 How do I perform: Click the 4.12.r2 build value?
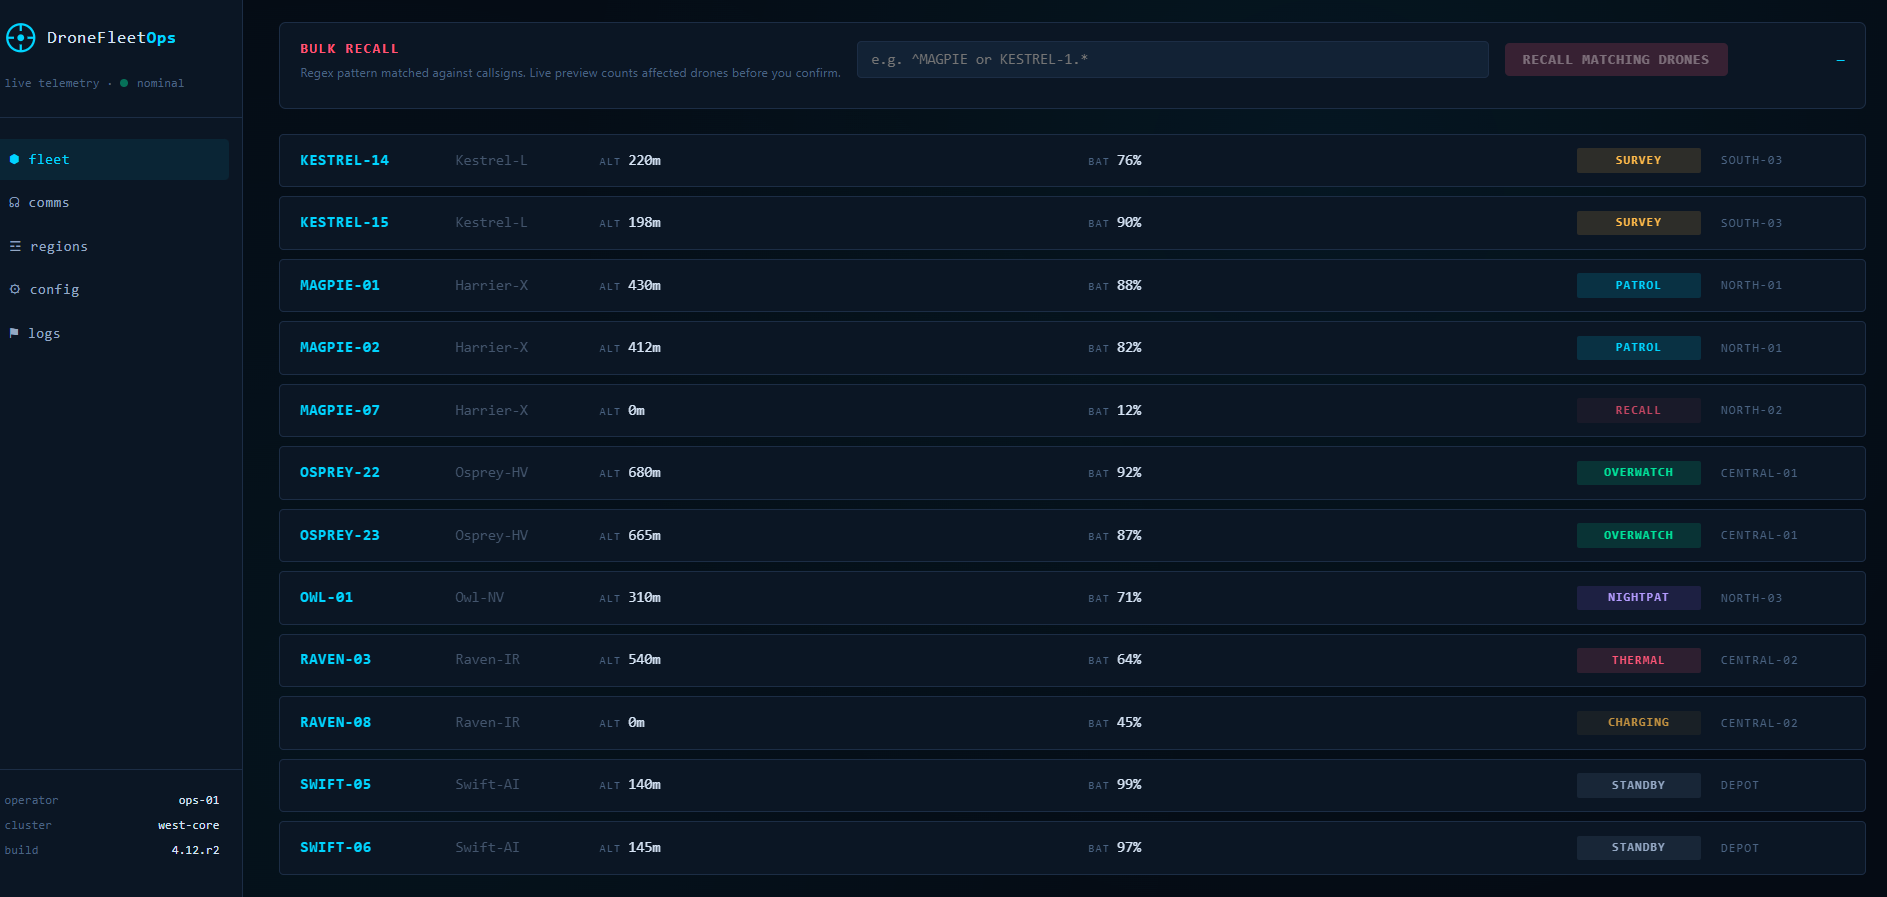(195, 850)
